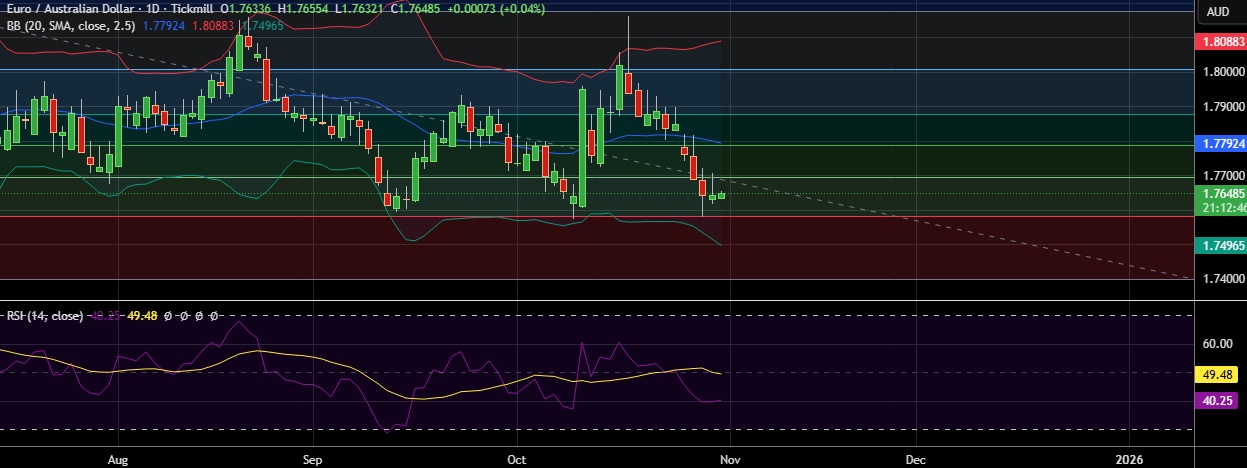Click the 1.77000 price scale label
The height and width of the screenshot is (468, 1247).
1224,176
